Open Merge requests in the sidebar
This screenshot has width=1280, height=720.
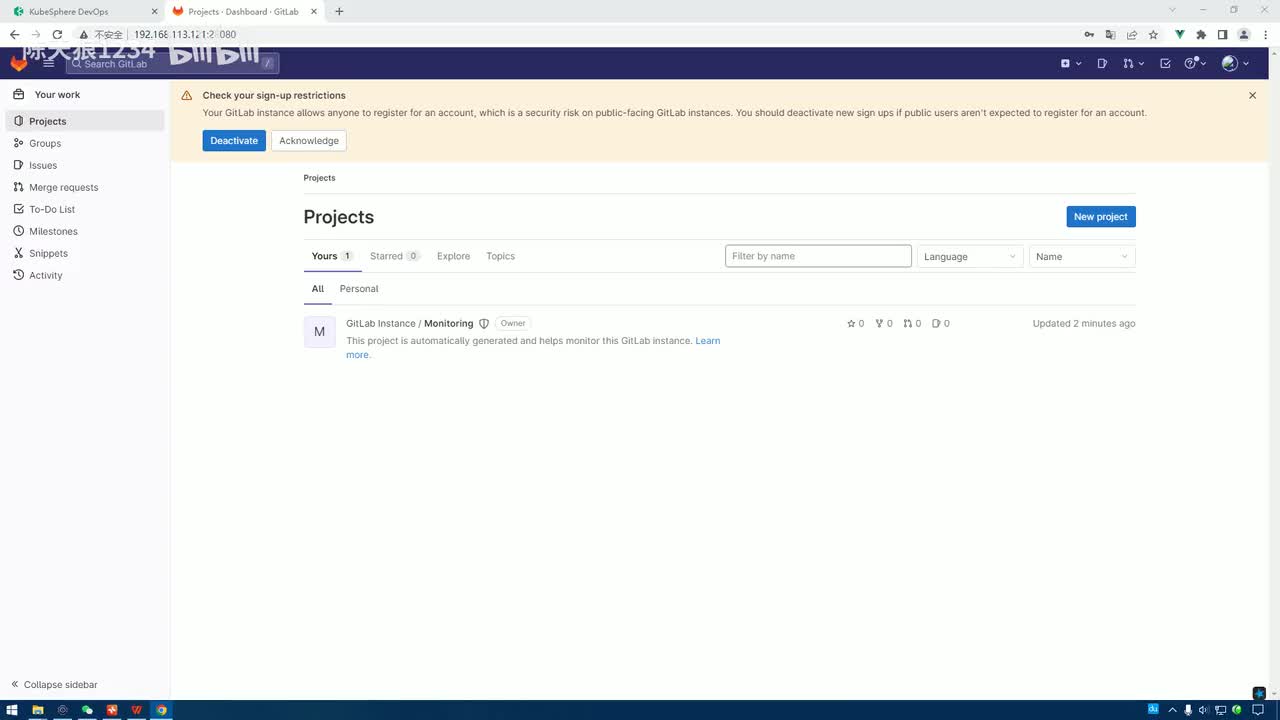click(85, 187)
